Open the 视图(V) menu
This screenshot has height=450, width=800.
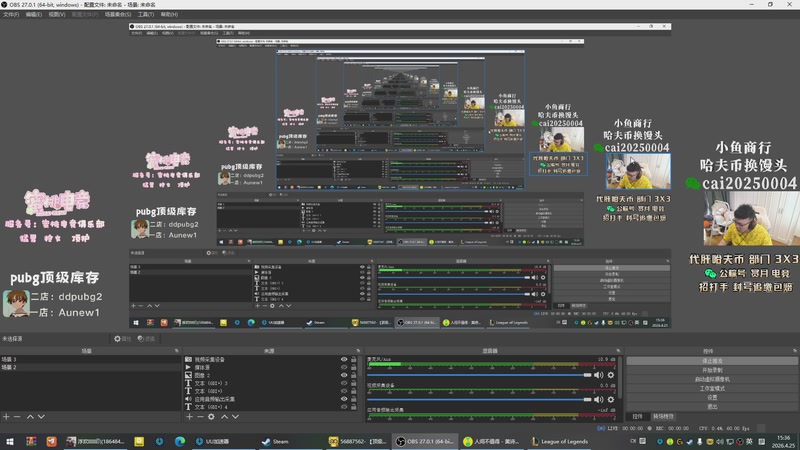click(57, 14)
